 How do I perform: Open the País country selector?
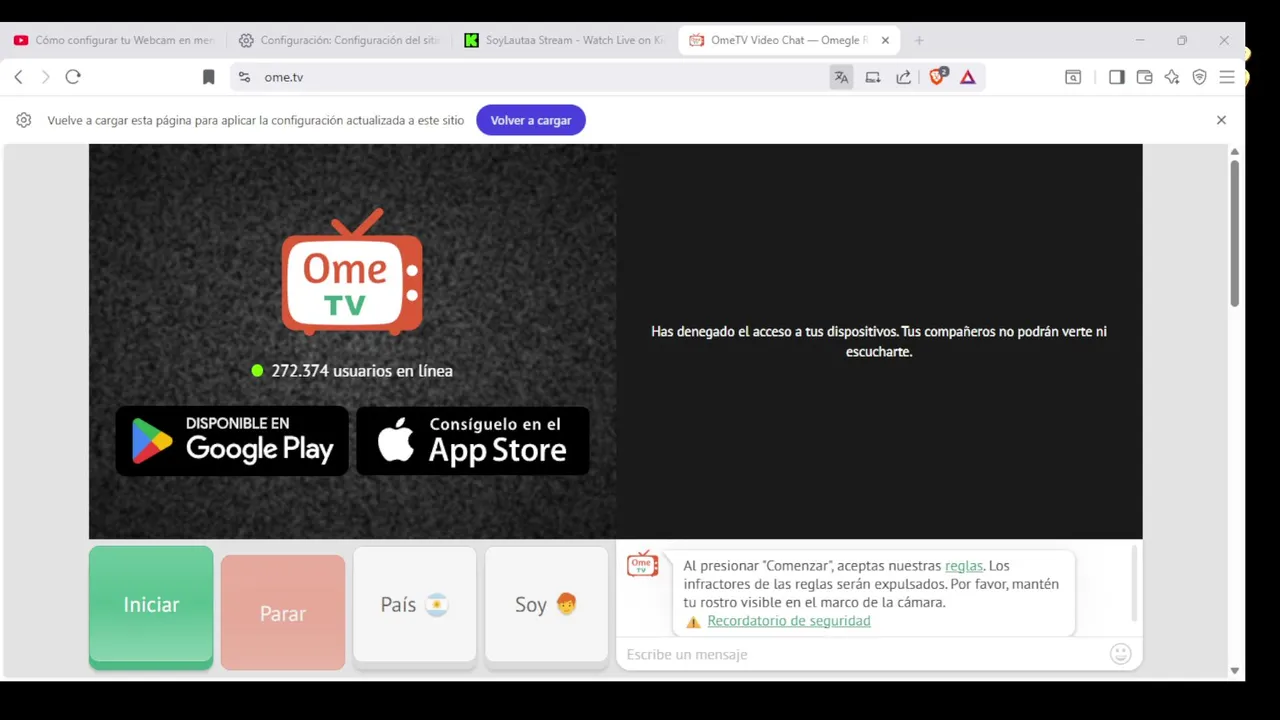point(415,605)
